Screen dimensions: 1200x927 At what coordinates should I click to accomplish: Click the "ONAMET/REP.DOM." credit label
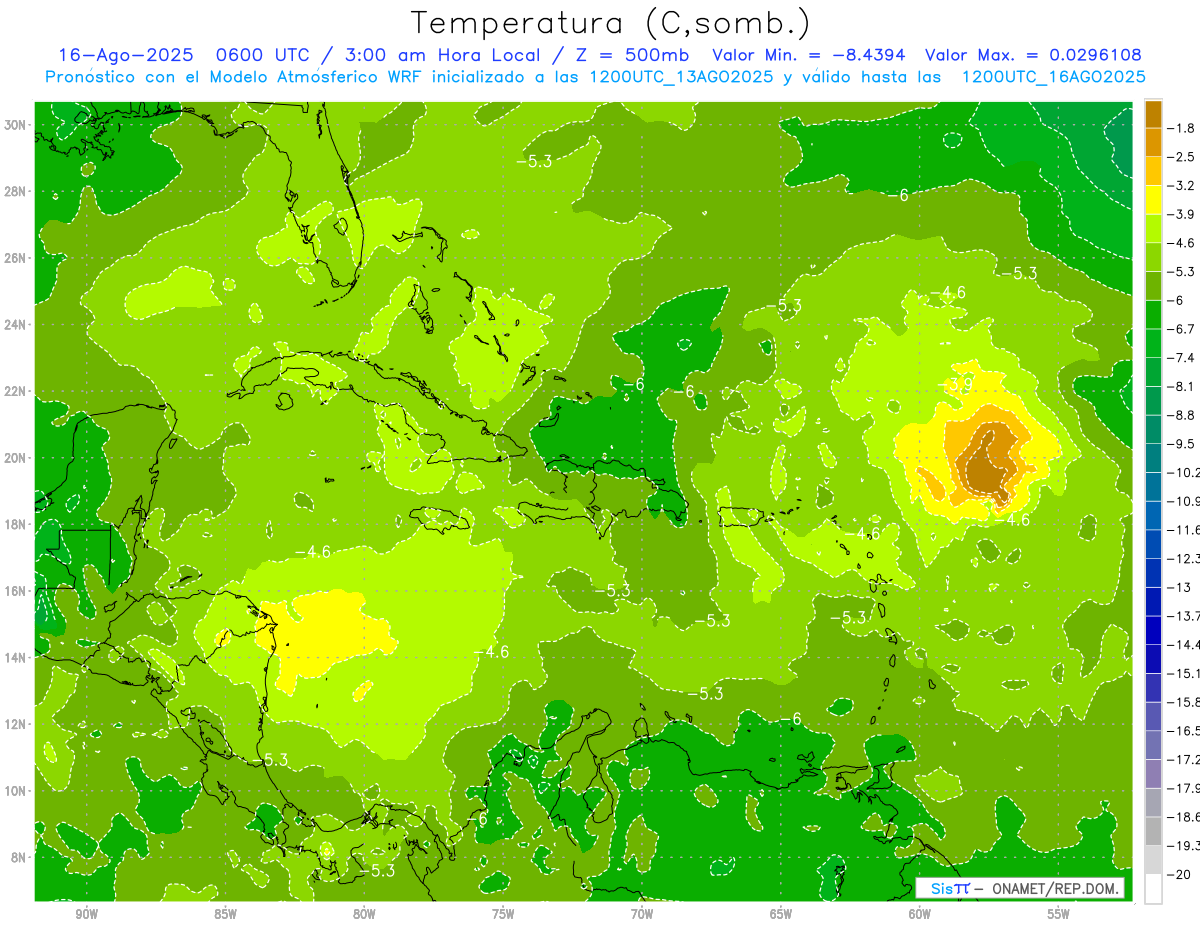tap(1056, 888)
